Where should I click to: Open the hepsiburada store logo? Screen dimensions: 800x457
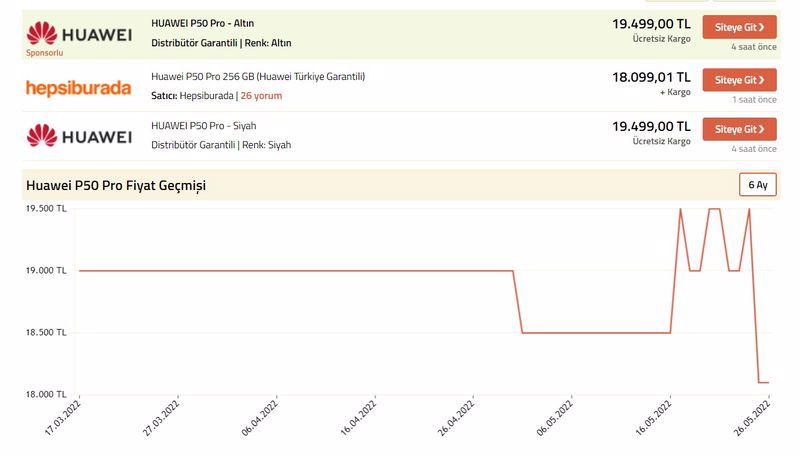pyautogui.click(x=78, y=88)
